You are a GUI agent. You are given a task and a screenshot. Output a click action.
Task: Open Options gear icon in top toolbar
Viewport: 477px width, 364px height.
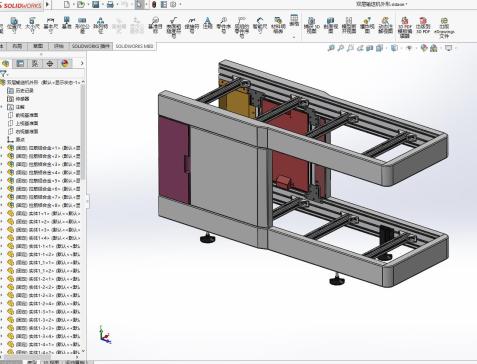[173, 5]
